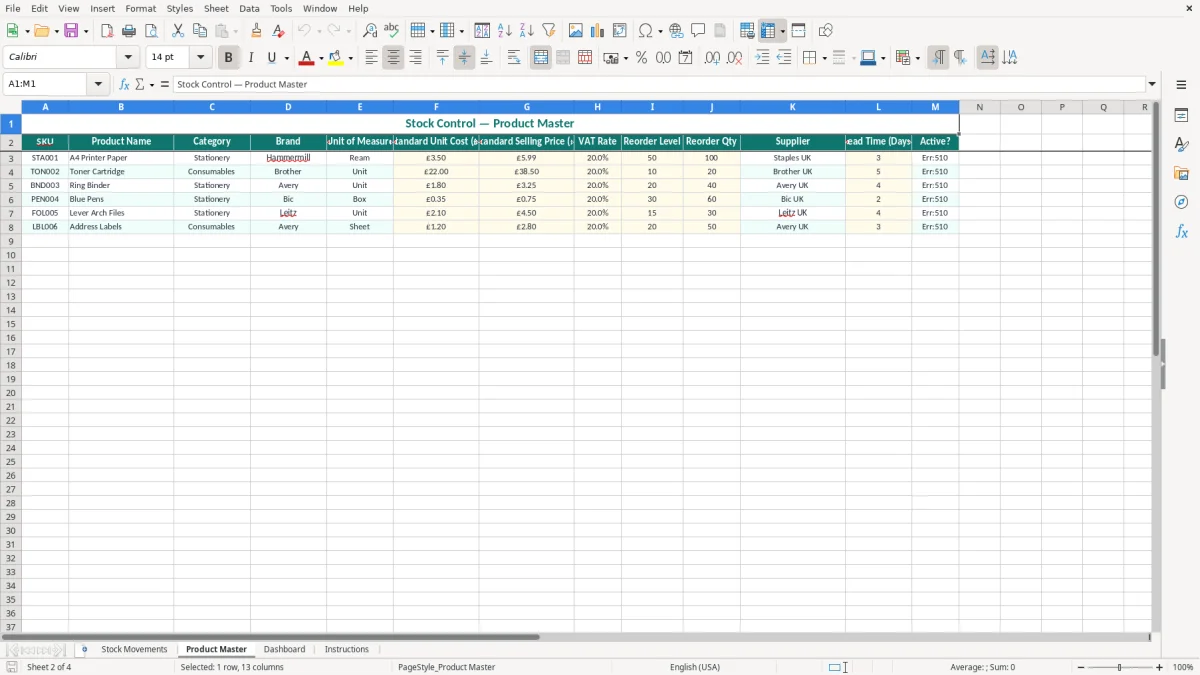Viewport: 1200px width, 675px height.
Task: Expand background color dropdown arrow
Action: pos(350,58)
